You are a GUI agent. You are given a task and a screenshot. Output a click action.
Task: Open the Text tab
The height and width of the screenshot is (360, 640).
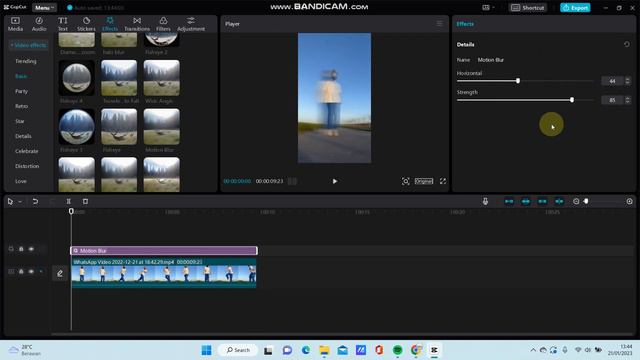pos(62,24)
